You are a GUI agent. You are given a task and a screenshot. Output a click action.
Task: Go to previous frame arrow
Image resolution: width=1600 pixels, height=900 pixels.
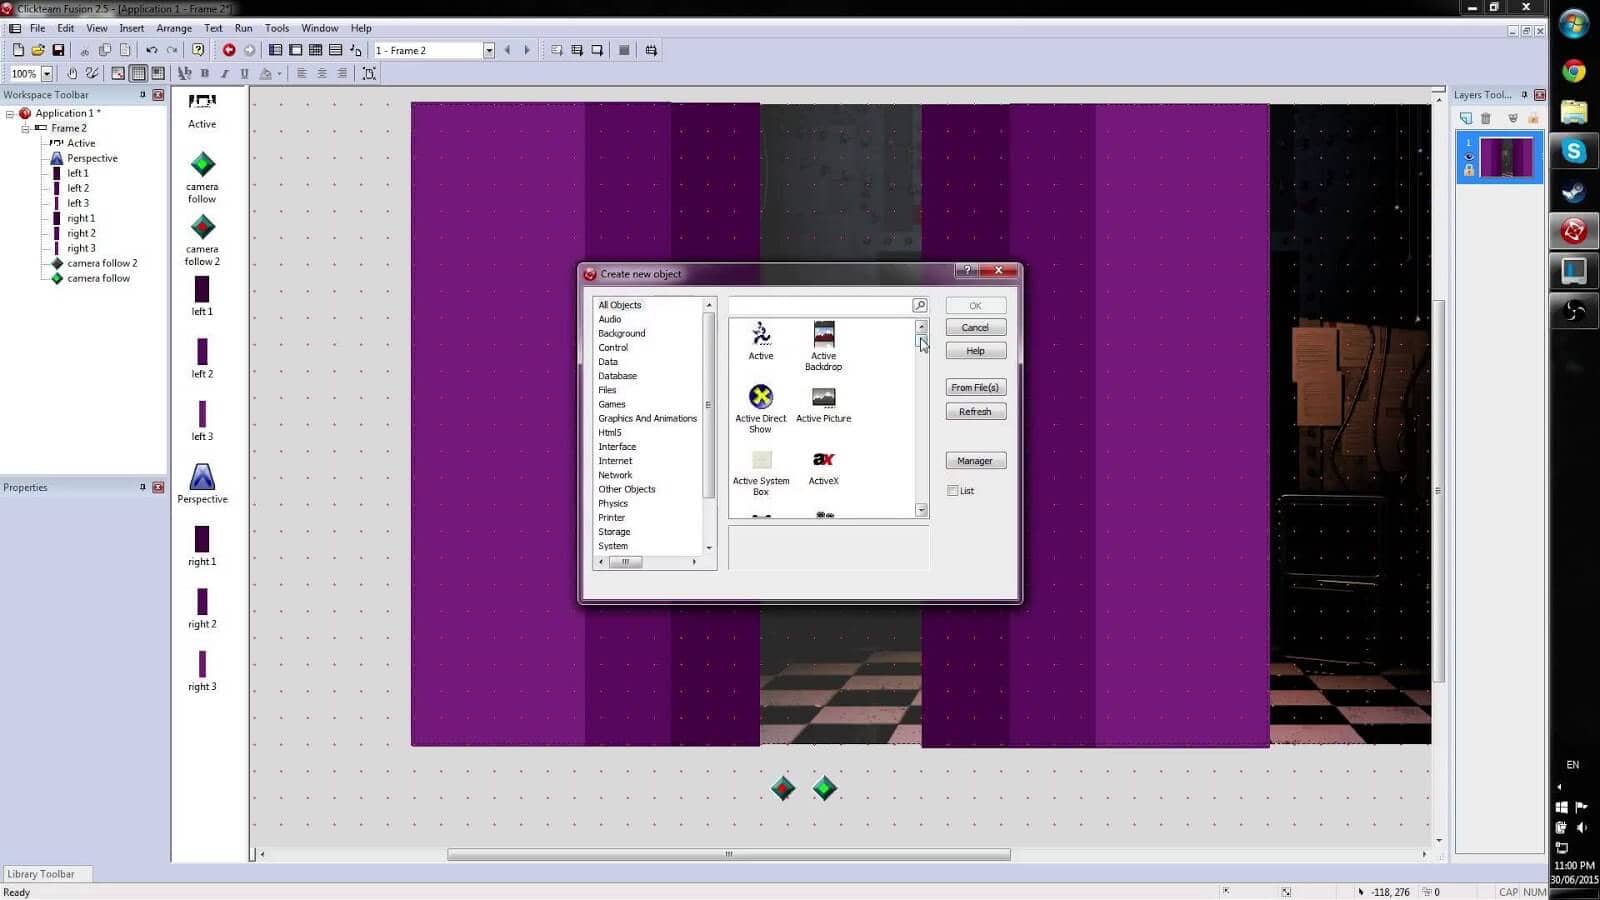507,50
